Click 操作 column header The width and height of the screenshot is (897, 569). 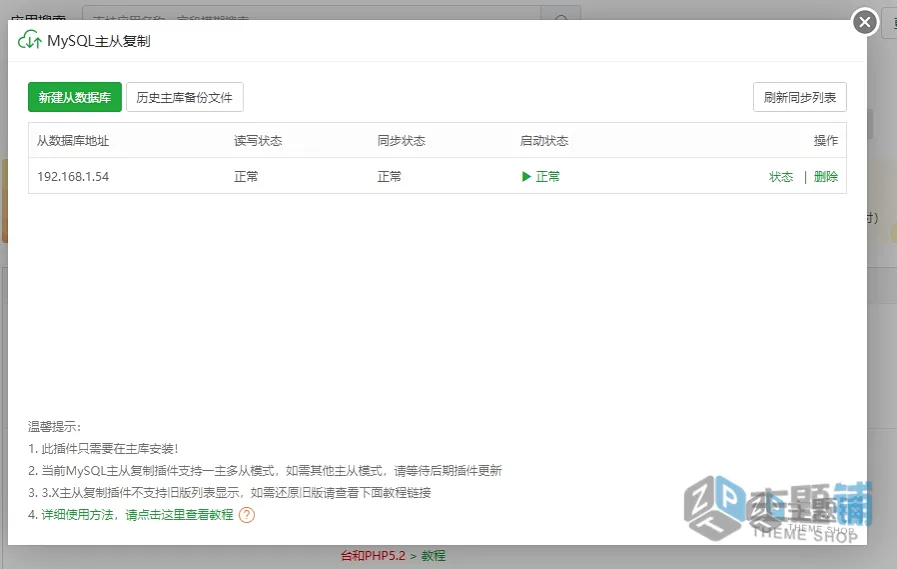(x=825, y=141)
